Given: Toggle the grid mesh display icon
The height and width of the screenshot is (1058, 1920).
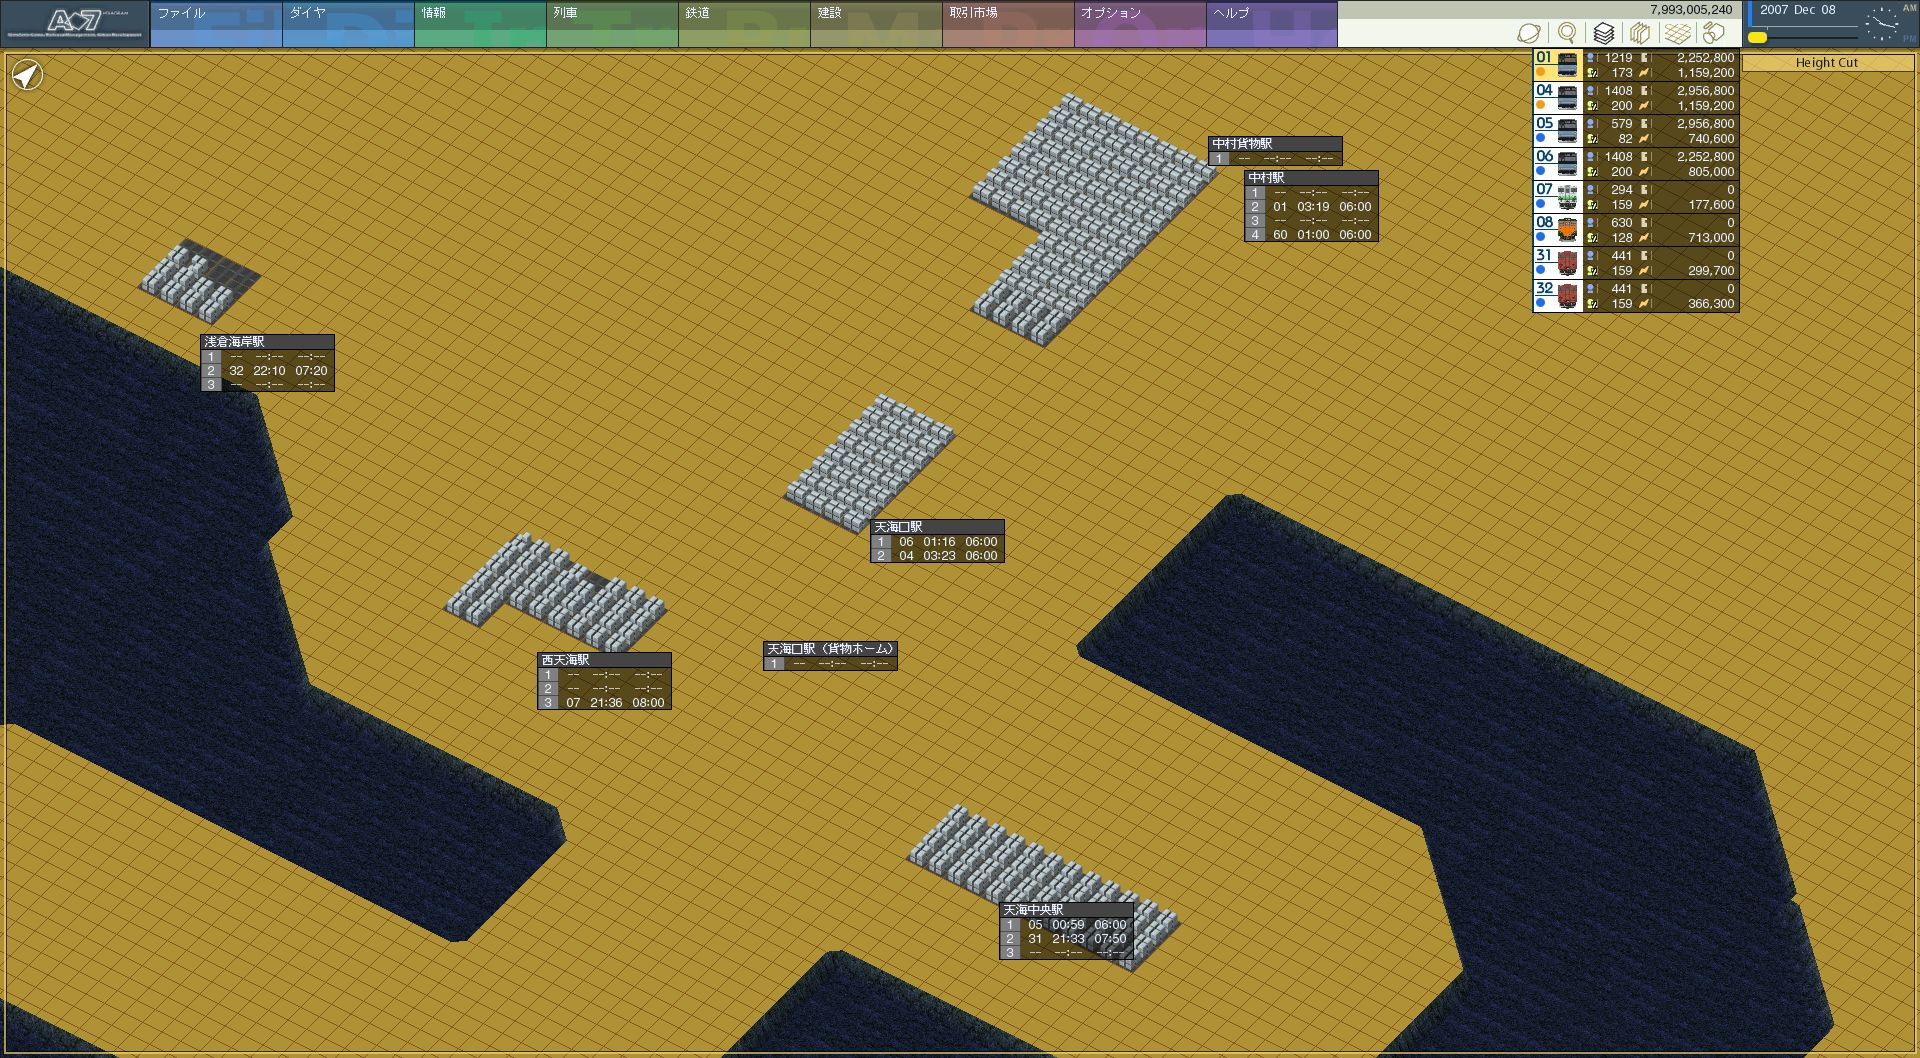Looking at the screenshot, I should (x=1677, y=33).
